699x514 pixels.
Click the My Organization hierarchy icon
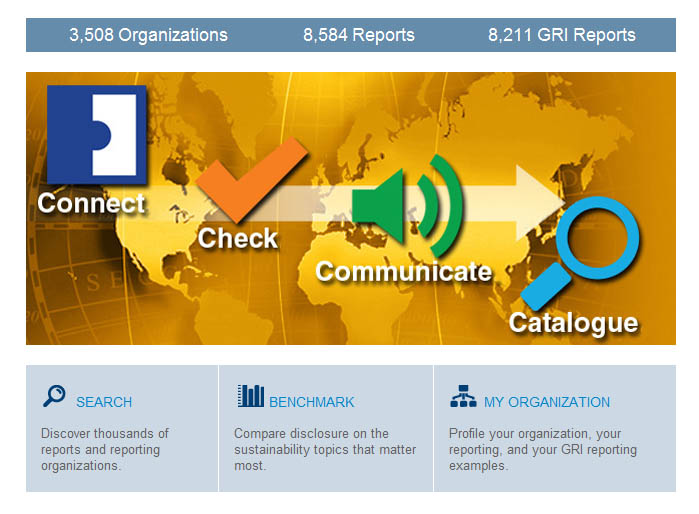coord(463,397)
